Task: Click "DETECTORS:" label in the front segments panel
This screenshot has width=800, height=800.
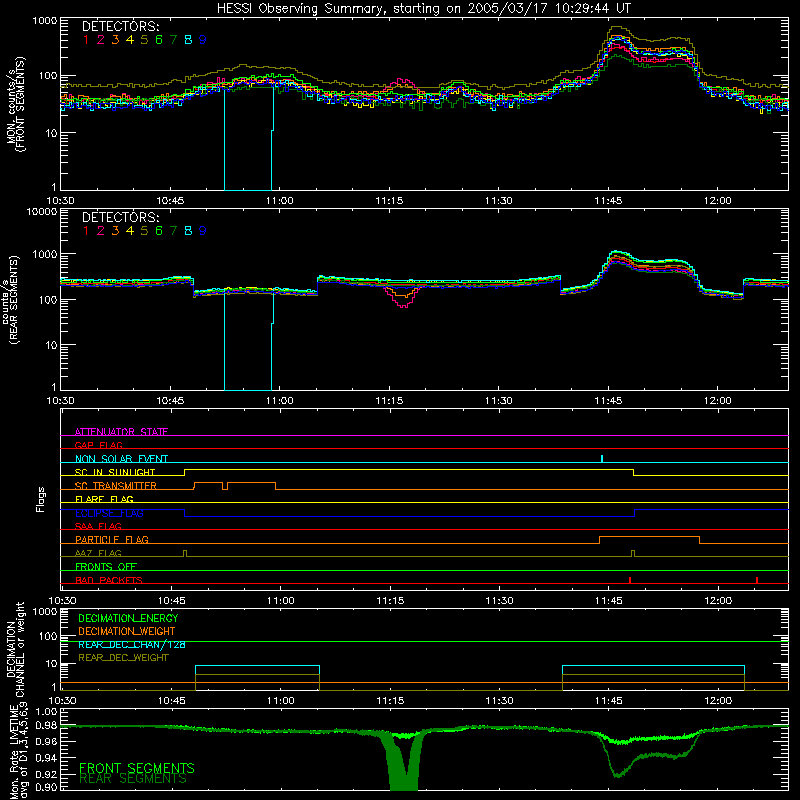Action: tap(121, 26)
